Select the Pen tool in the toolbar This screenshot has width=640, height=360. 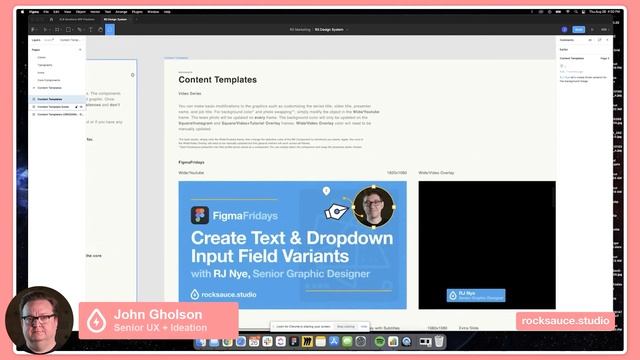pos(80,30)
